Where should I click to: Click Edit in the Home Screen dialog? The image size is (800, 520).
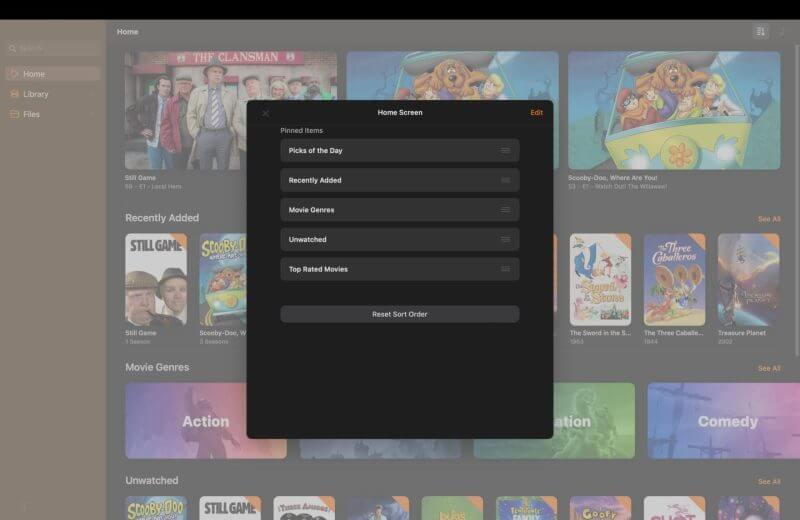click(536, 113)
